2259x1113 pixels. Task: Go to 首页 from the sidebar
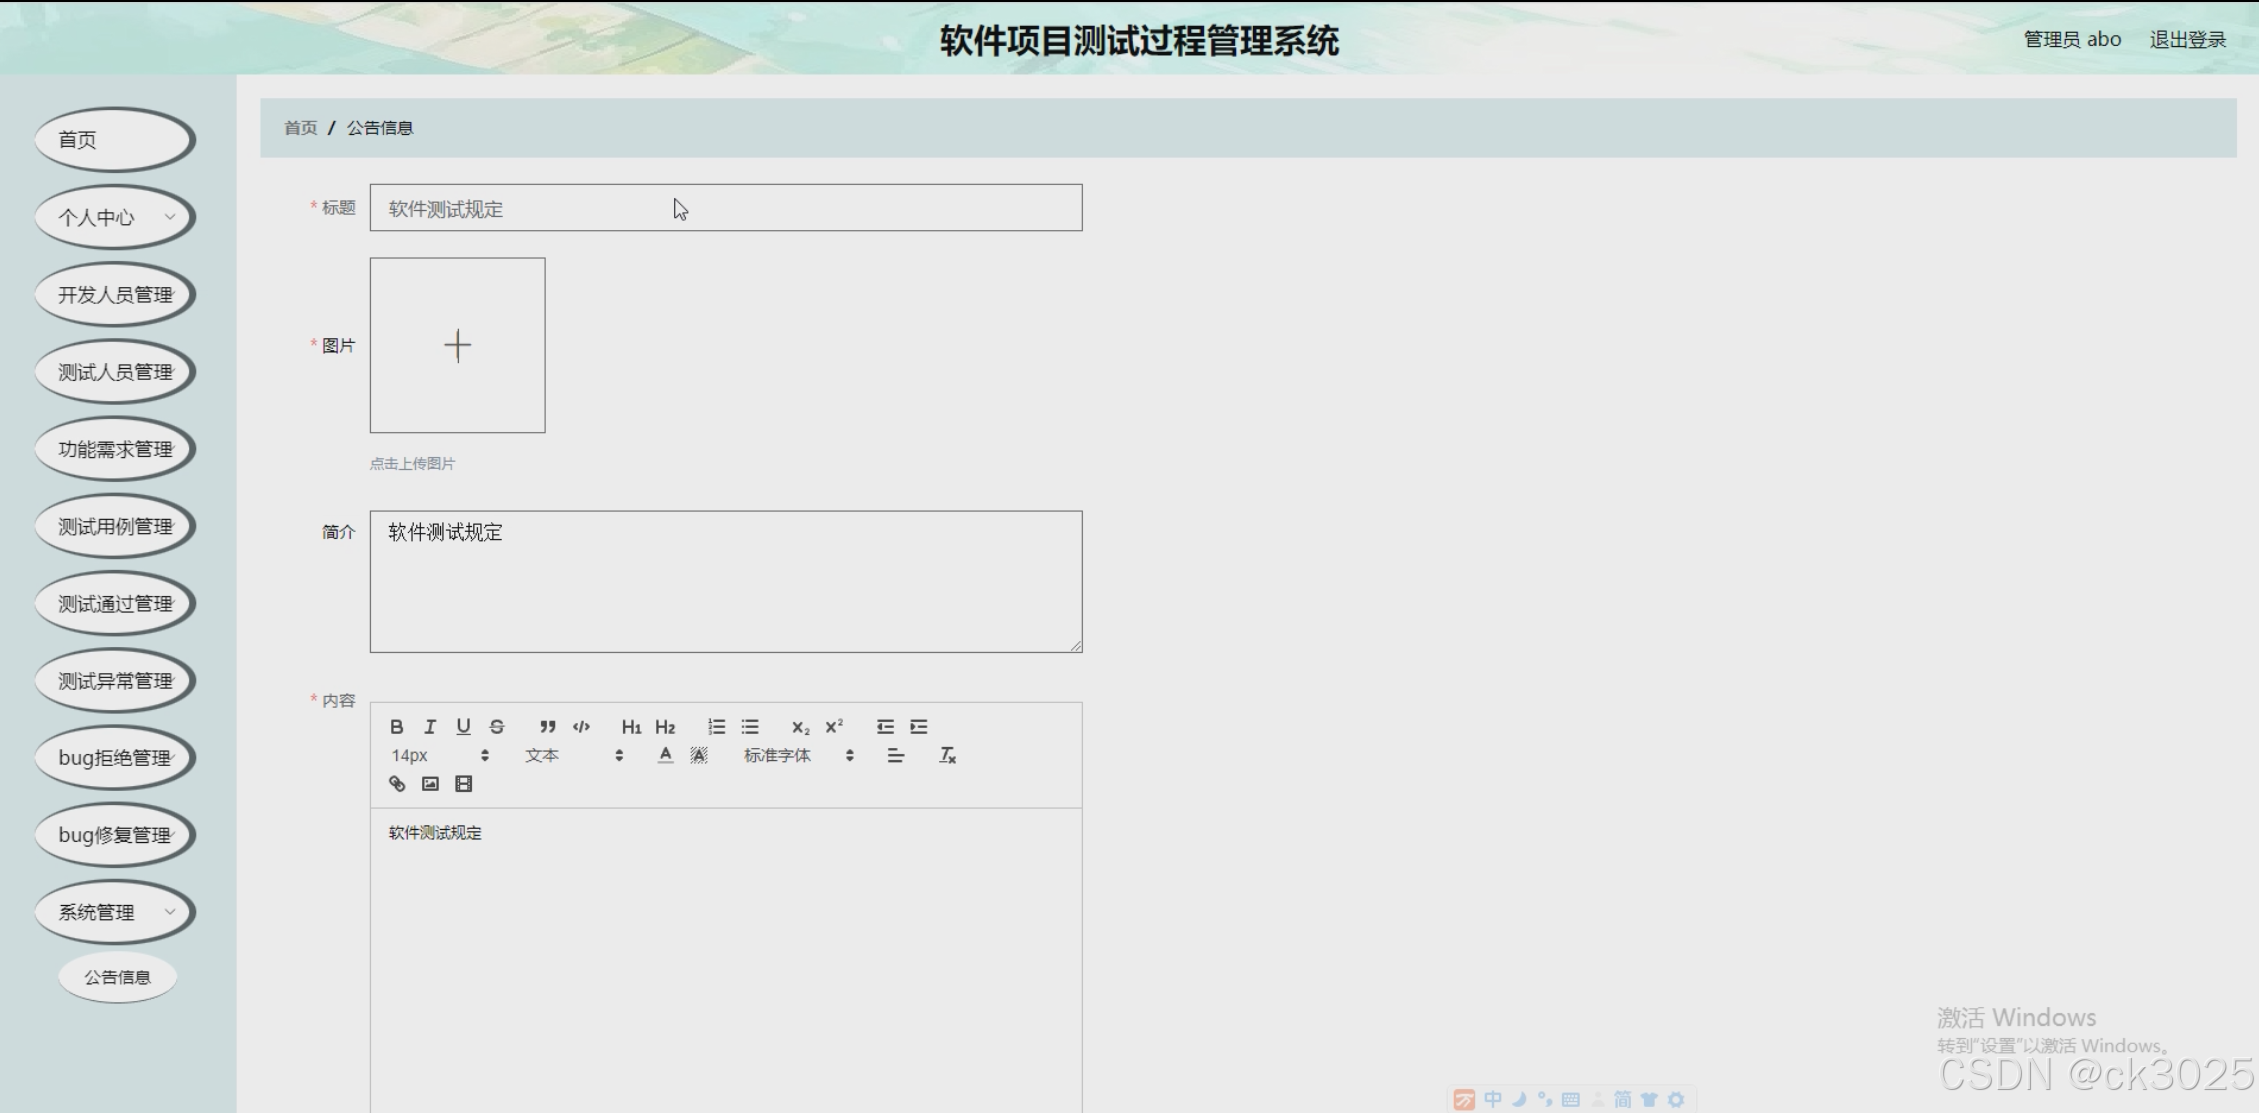click(x=113, y=139)
